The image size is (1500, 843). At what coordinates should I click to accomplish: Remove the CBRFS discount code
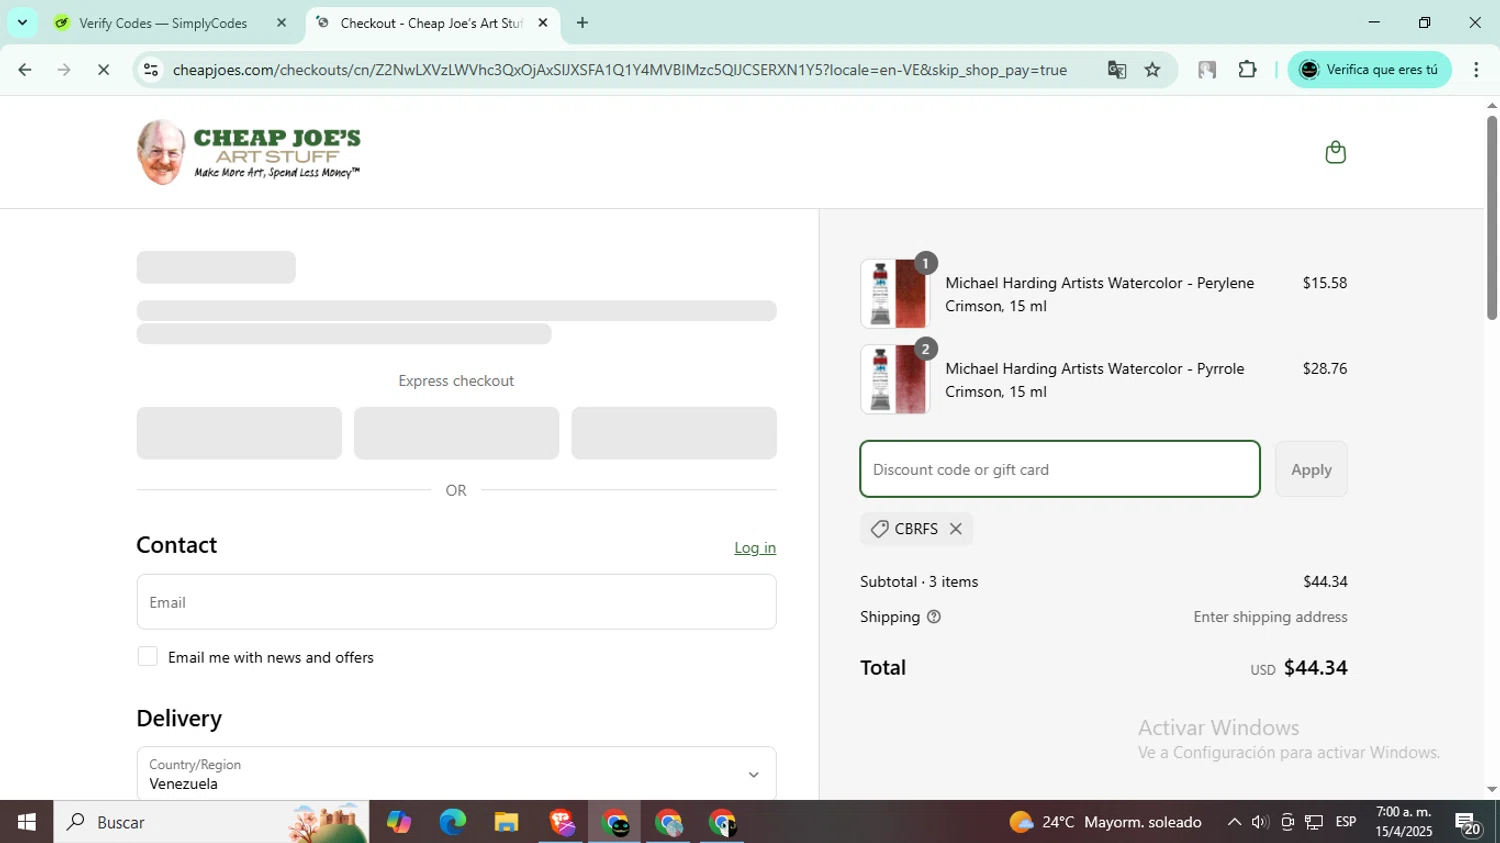[x=956, y=529]
